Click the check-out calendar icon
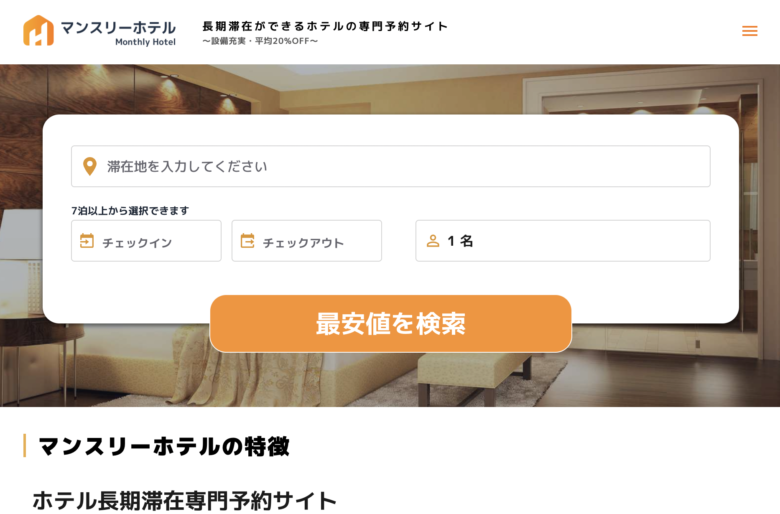The height and width of the screenshot is (514, 780). pos(247,241)
